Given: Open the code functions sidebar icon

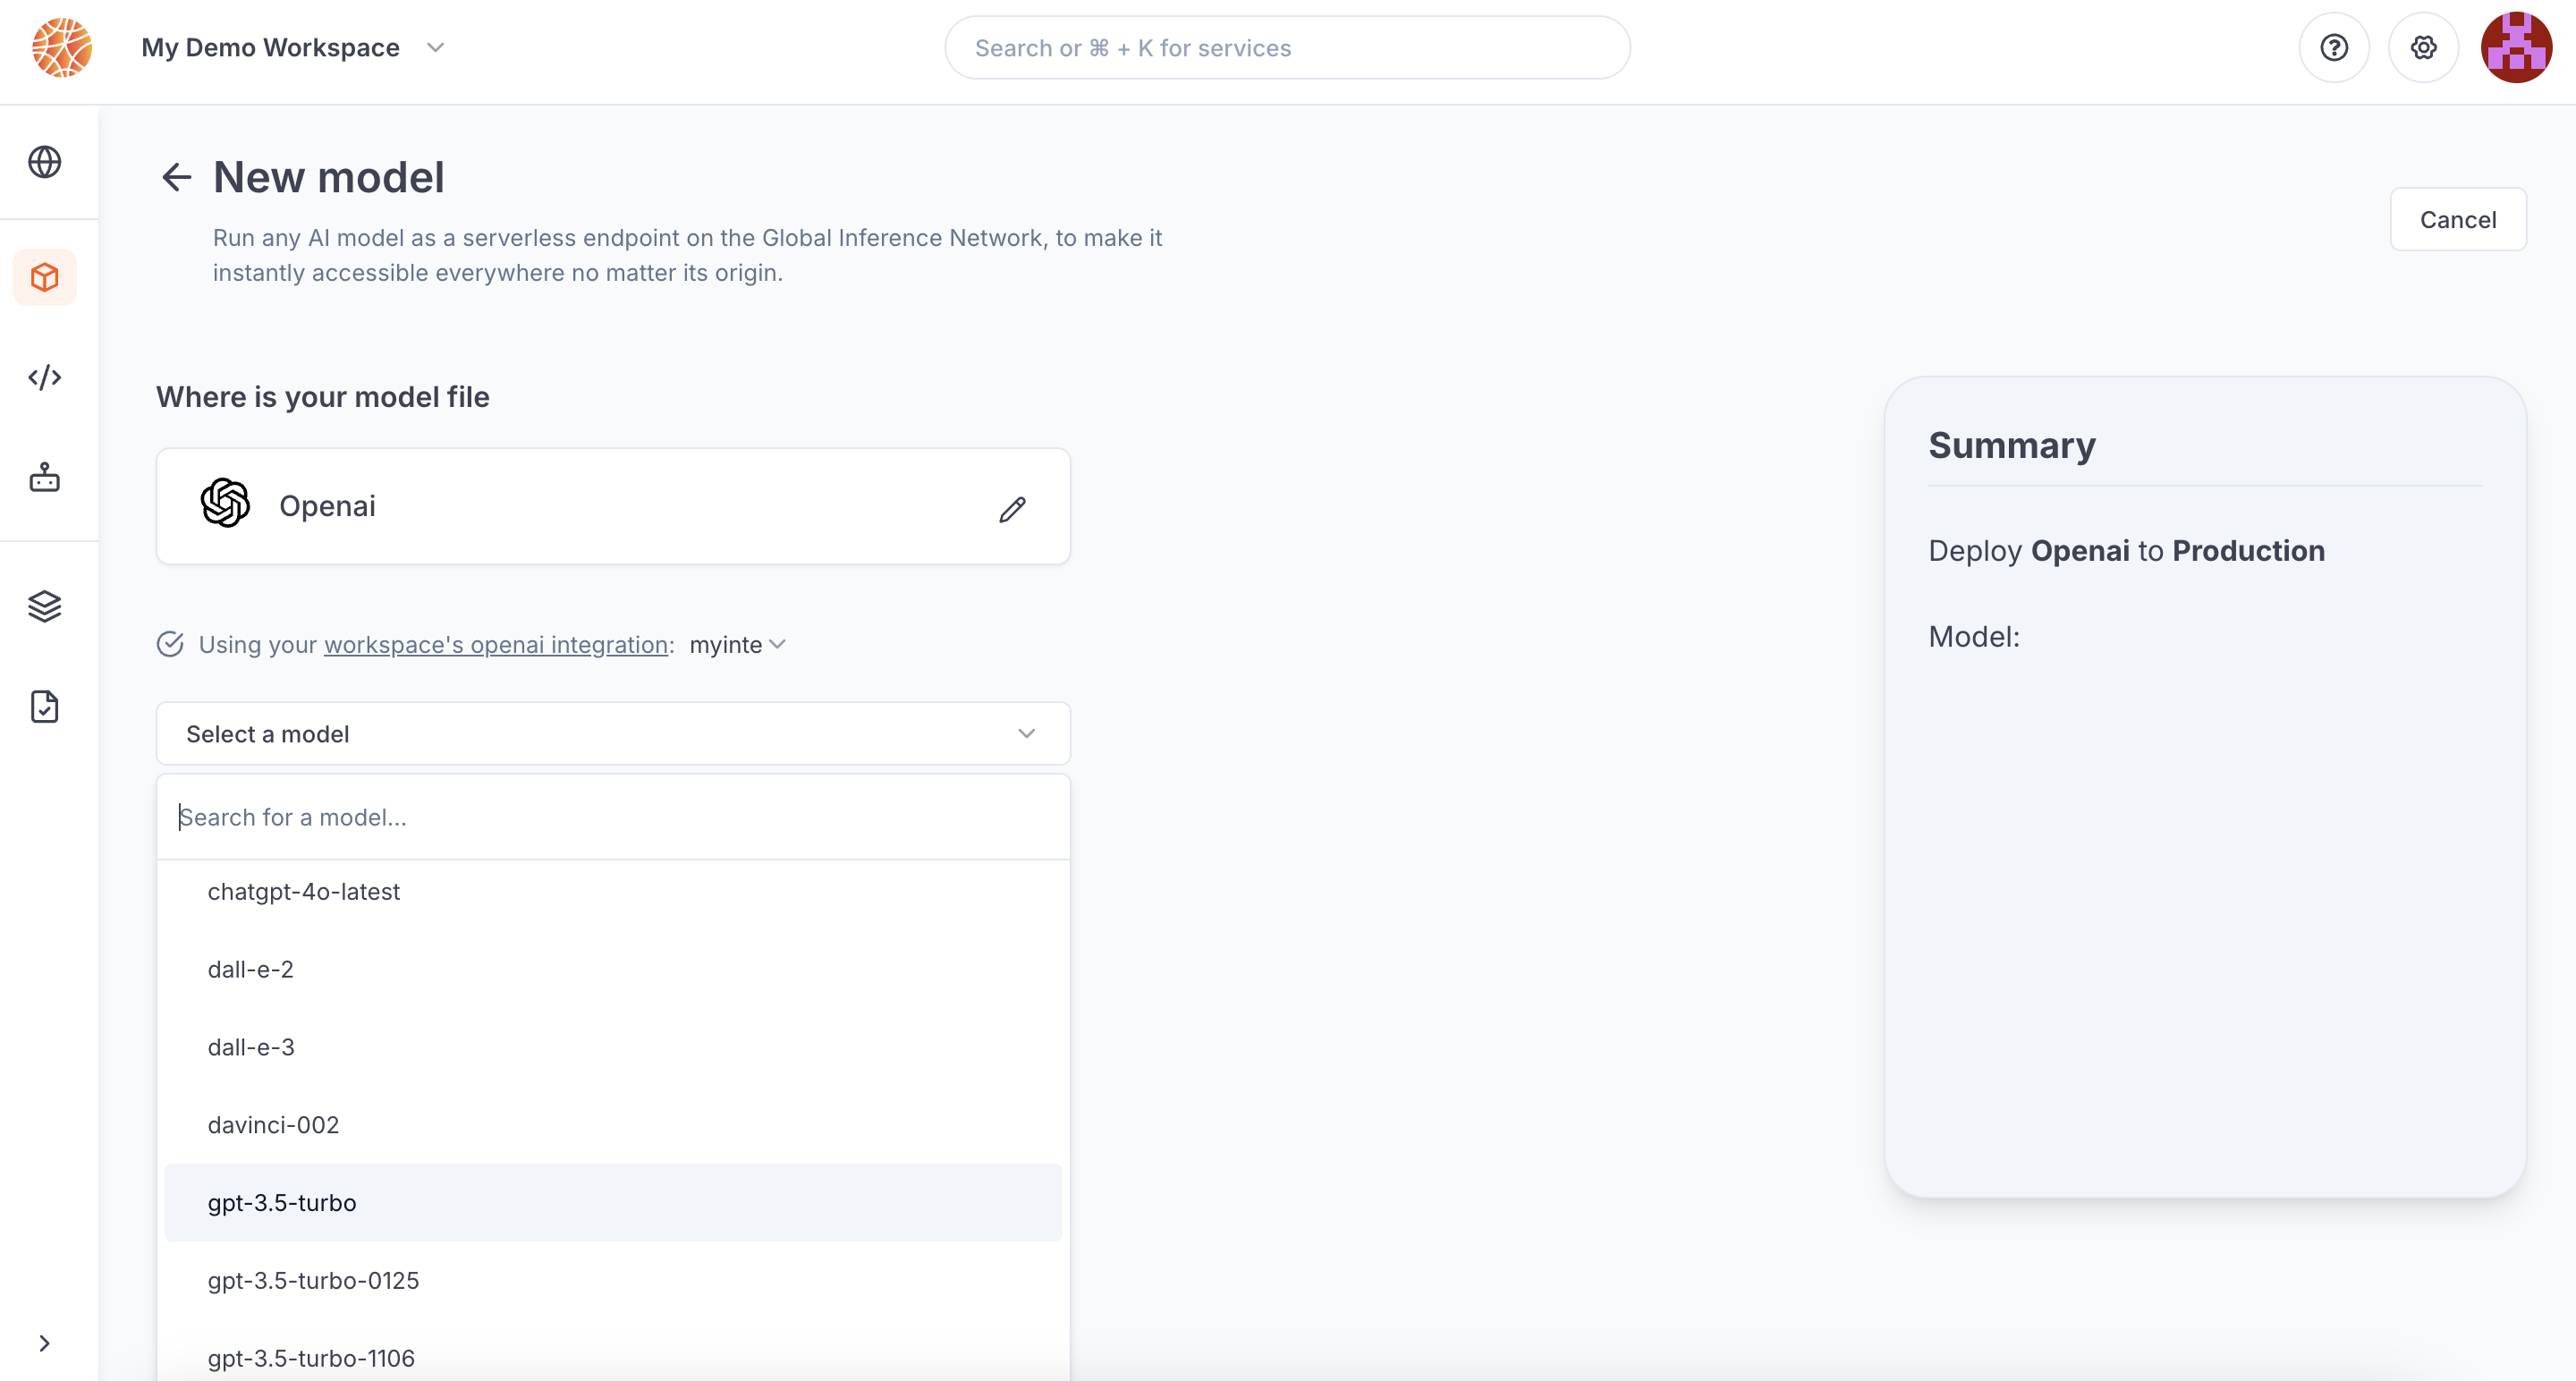Looking at the screenshot, I should coord(45,377).
